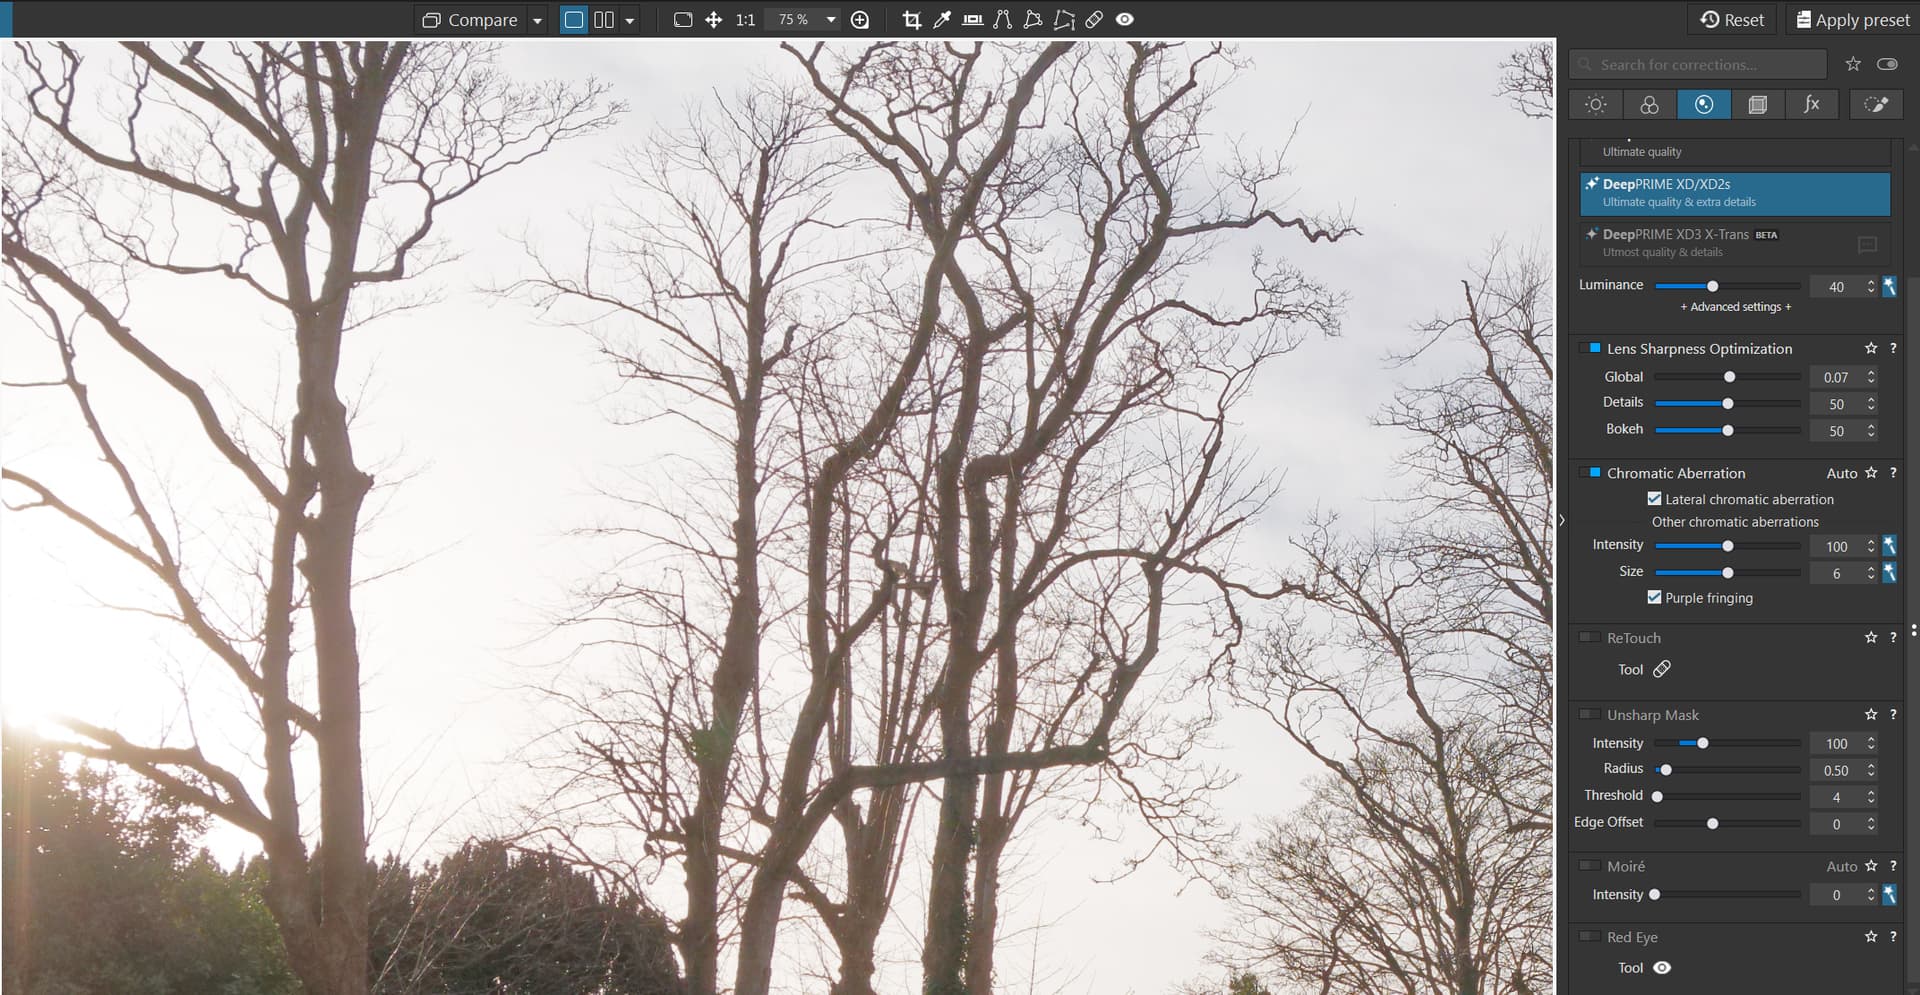Screen dimensions: 1920x995
Task: Click the Apply preset button
Action: (x=1852, y=20)
